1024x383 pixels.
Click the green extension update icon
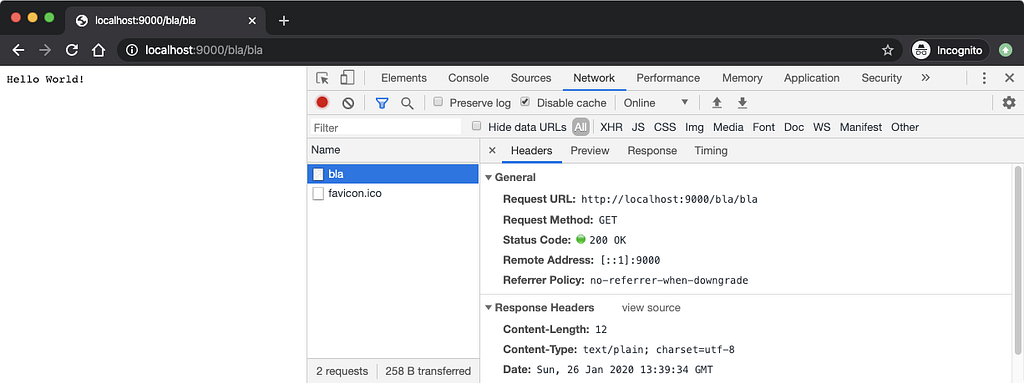pos(1006,50)
